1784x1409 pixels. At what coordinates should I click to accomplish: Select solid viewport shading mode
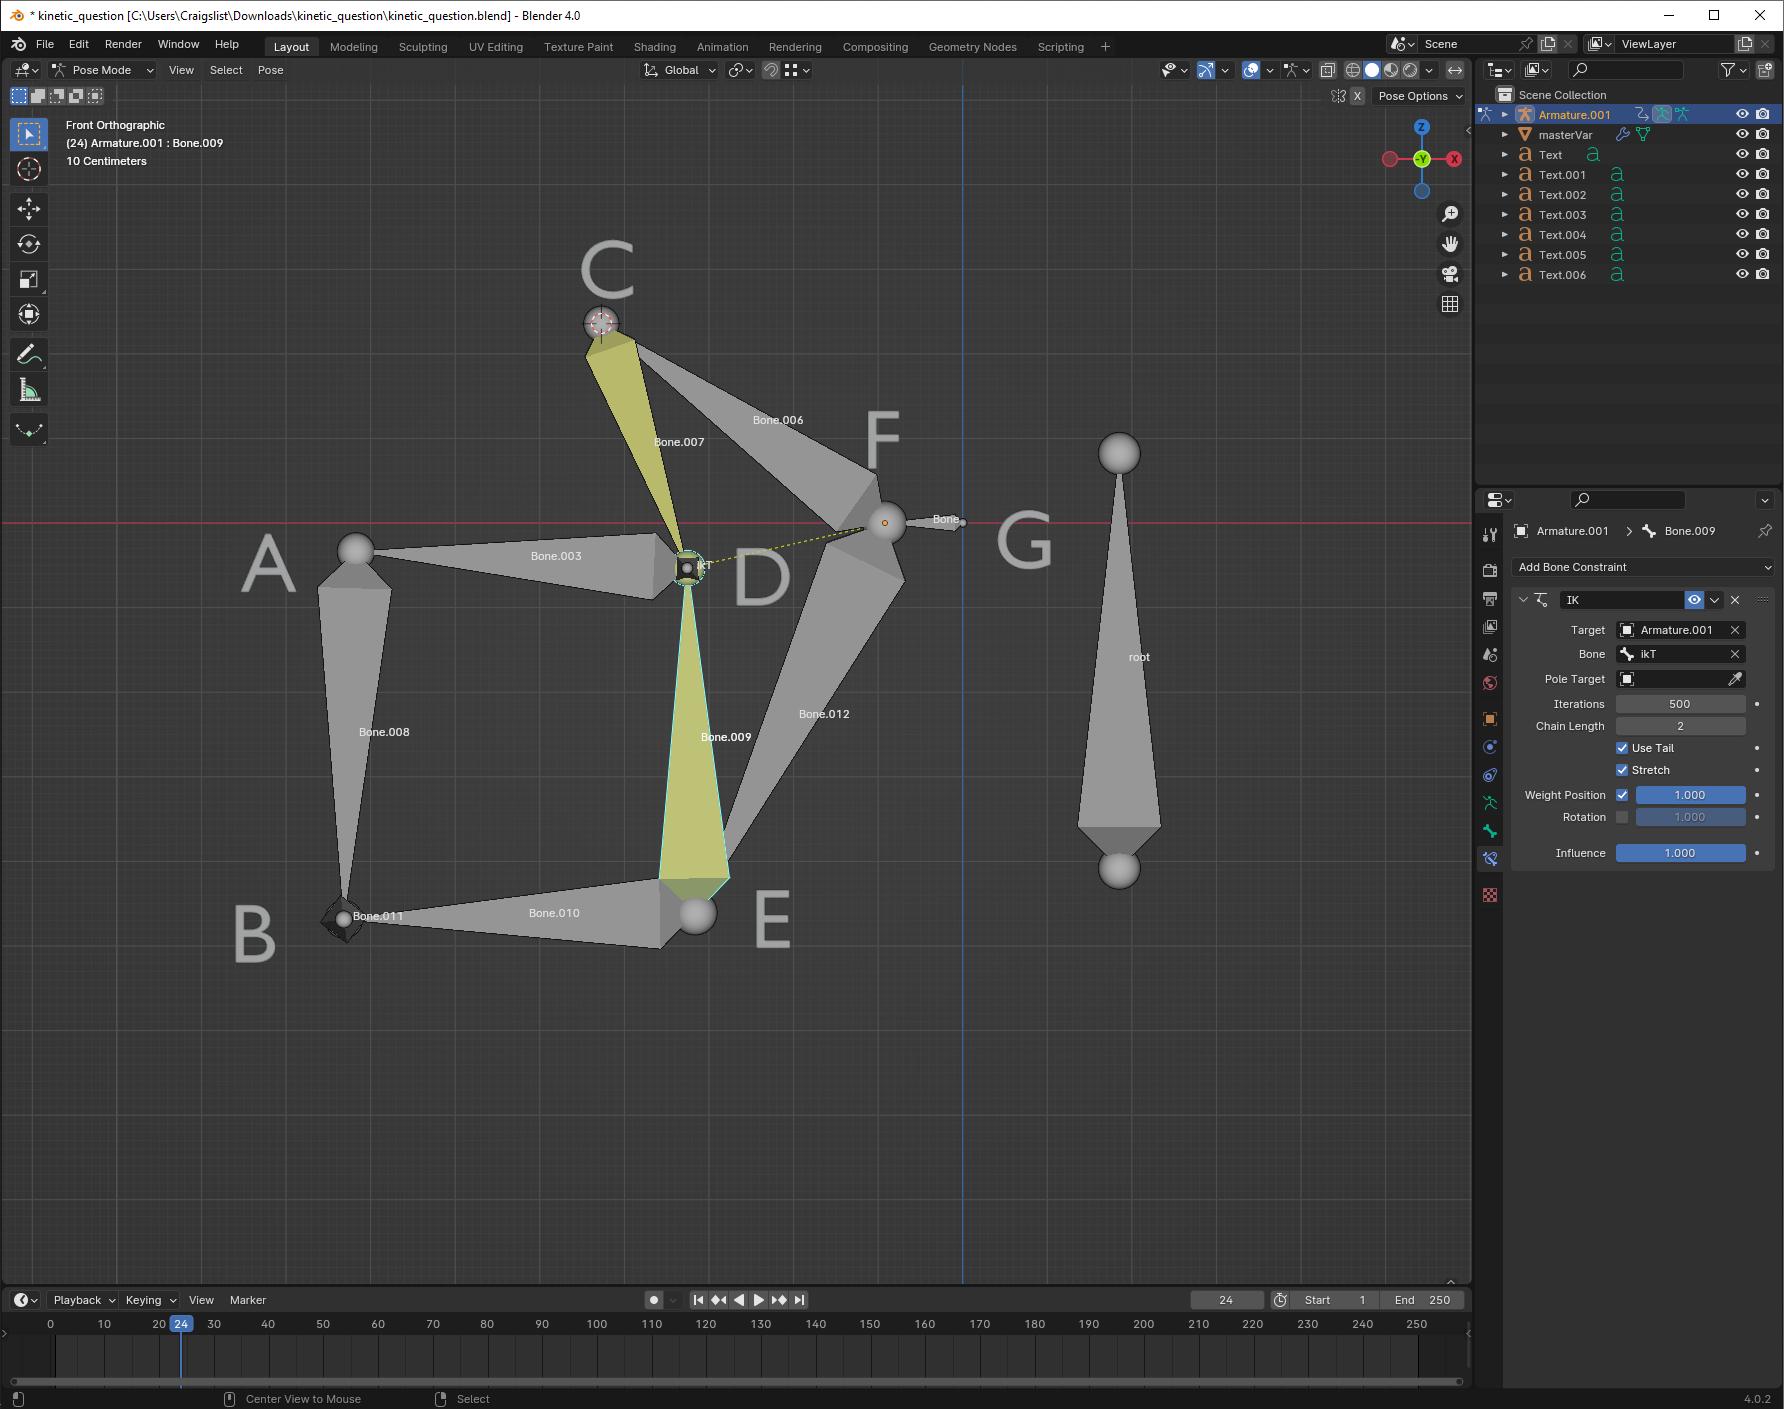tap(1372, 70)
